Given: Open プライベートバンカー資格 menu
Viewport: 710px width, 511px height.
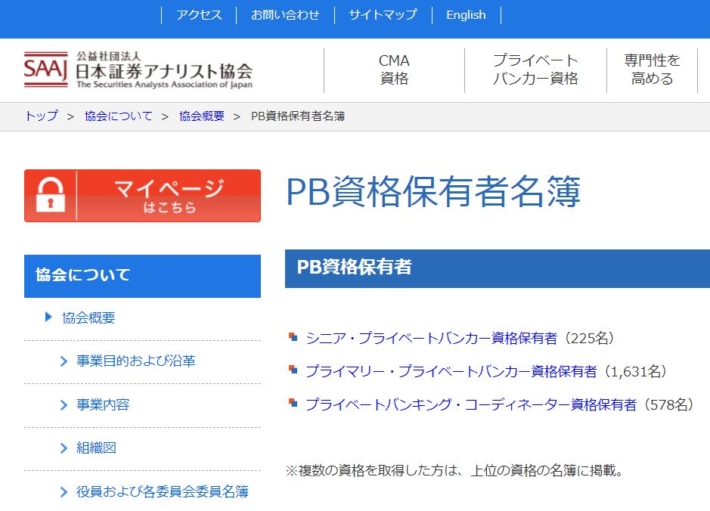Looking at the screenshot, I should [535, 70].
